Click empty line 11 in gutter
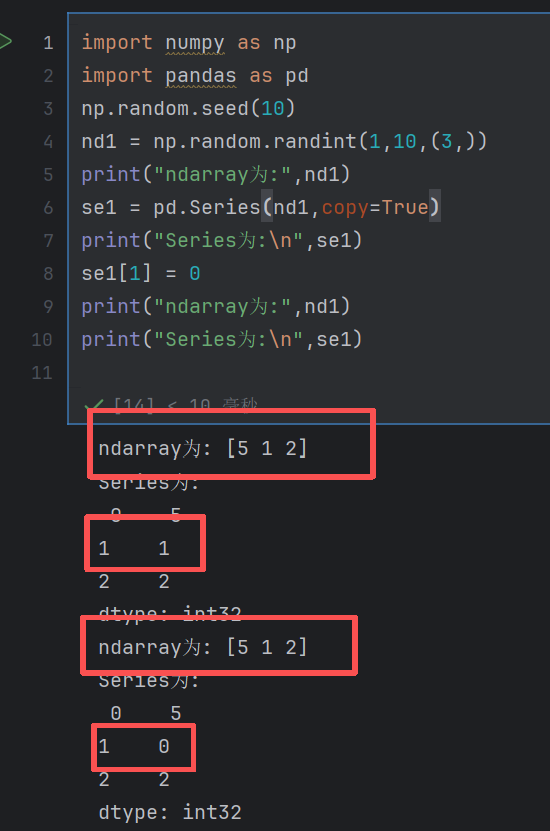 (x=42, y=373)
